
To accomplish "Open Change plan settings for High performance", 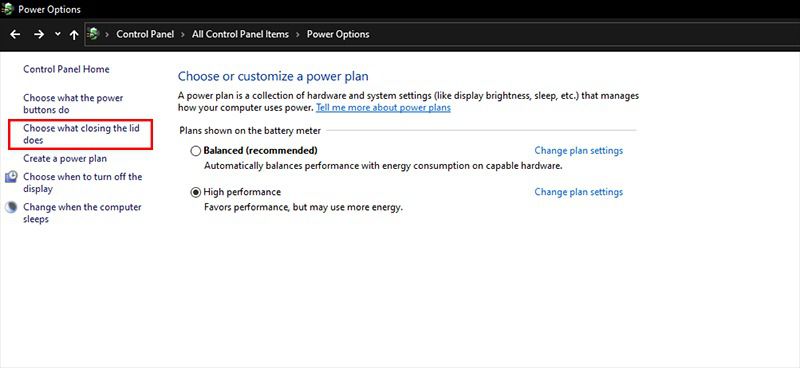I will [579, 192].
